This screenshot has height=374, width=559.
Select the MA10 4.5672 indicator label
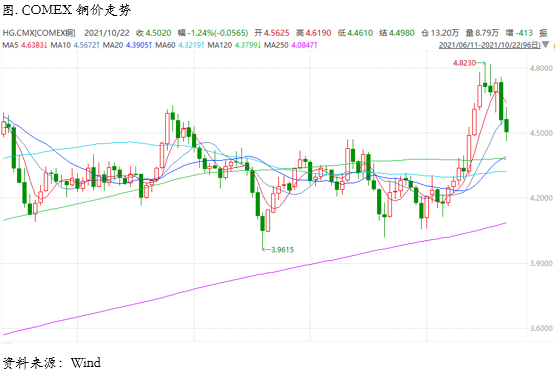tap(75, 45)
